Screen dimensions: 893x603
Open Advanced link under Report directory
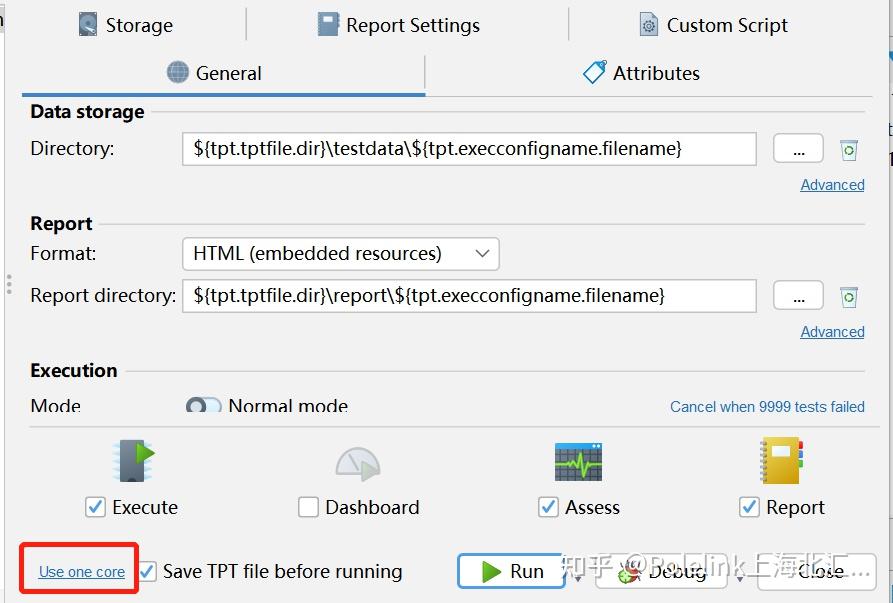(x=832, y=332)
